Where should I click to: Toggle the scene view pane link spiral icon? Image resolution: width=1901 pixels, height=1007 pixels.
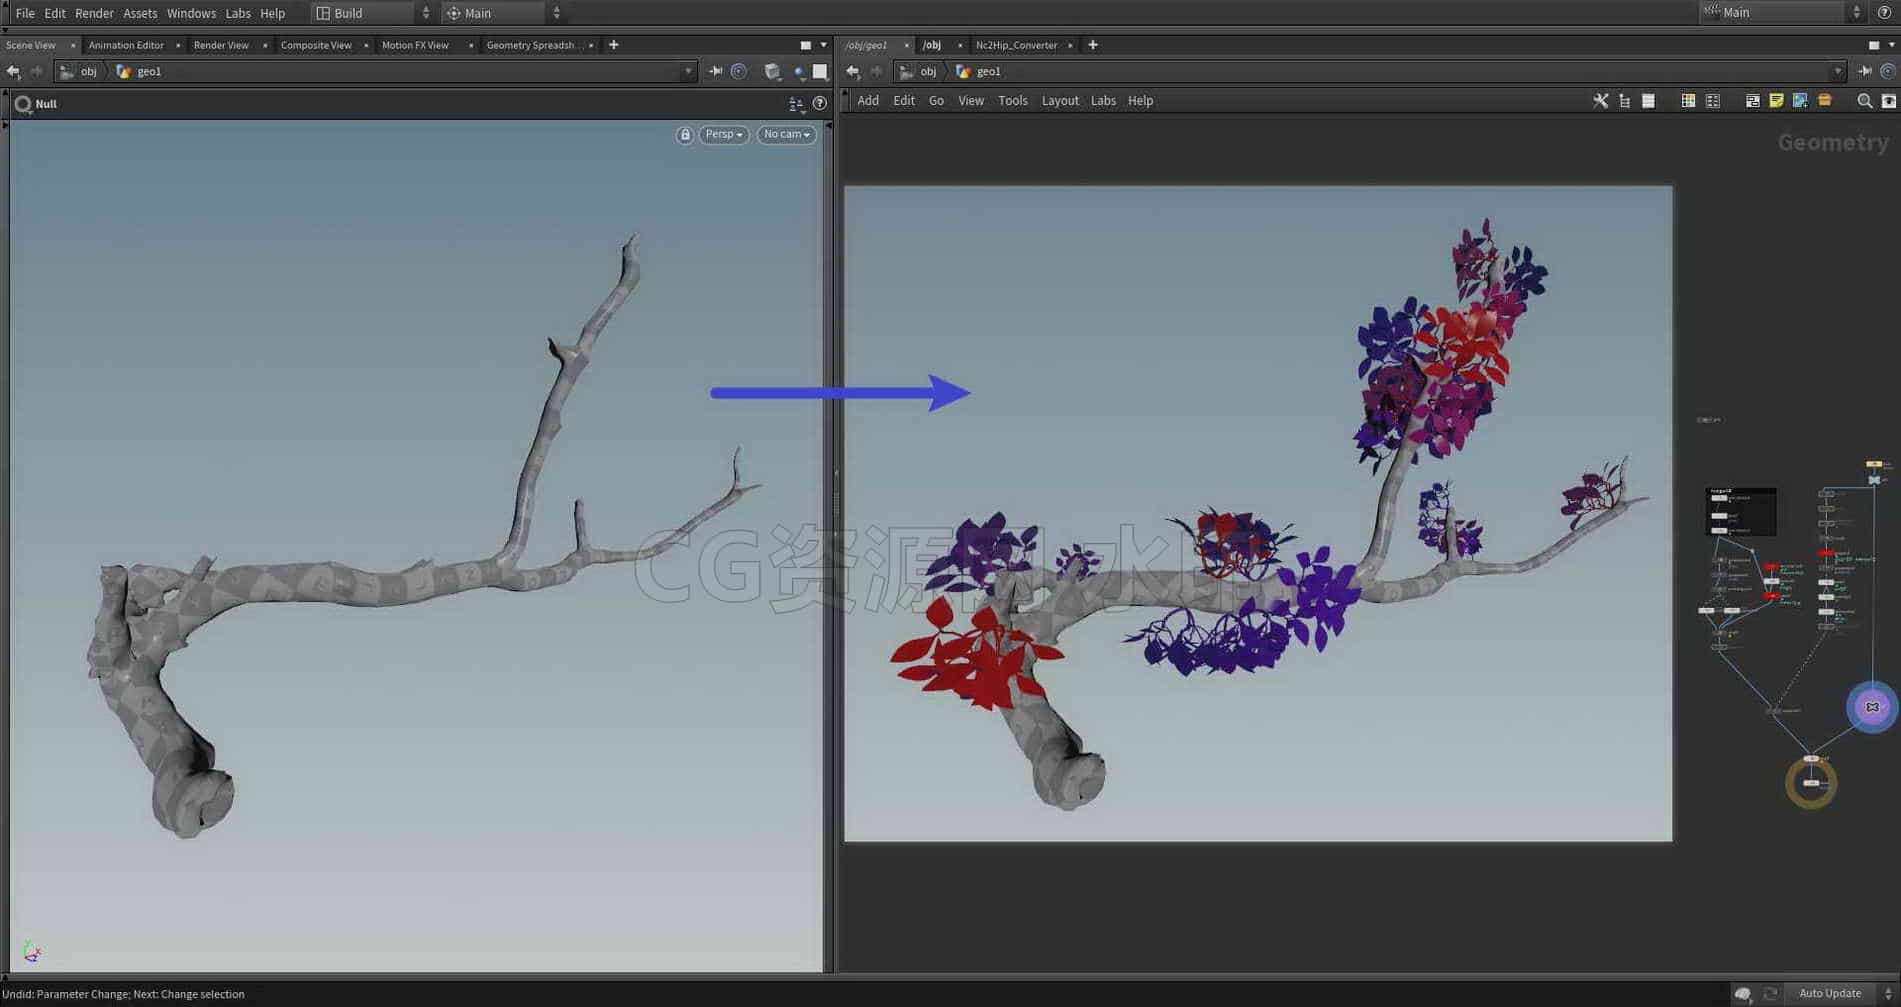[739, 71]
